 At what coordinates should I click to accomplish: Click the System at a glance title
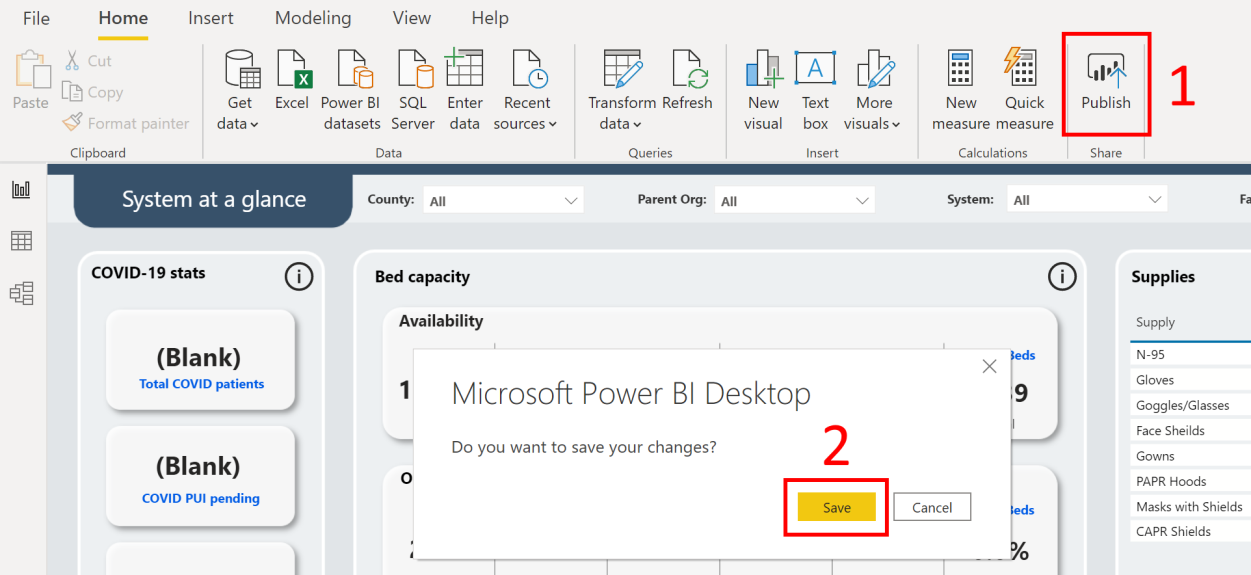[214, 199]
